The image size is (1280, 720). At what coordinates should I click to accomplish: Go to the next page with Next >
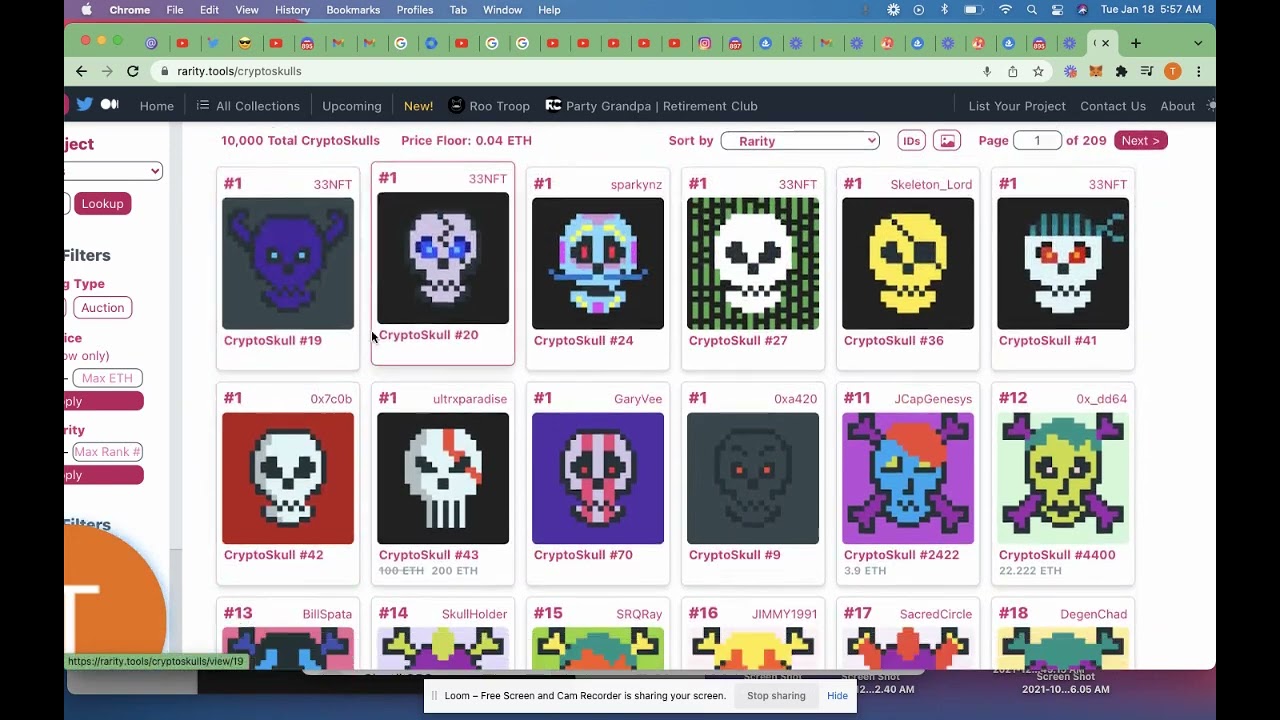1140,141
